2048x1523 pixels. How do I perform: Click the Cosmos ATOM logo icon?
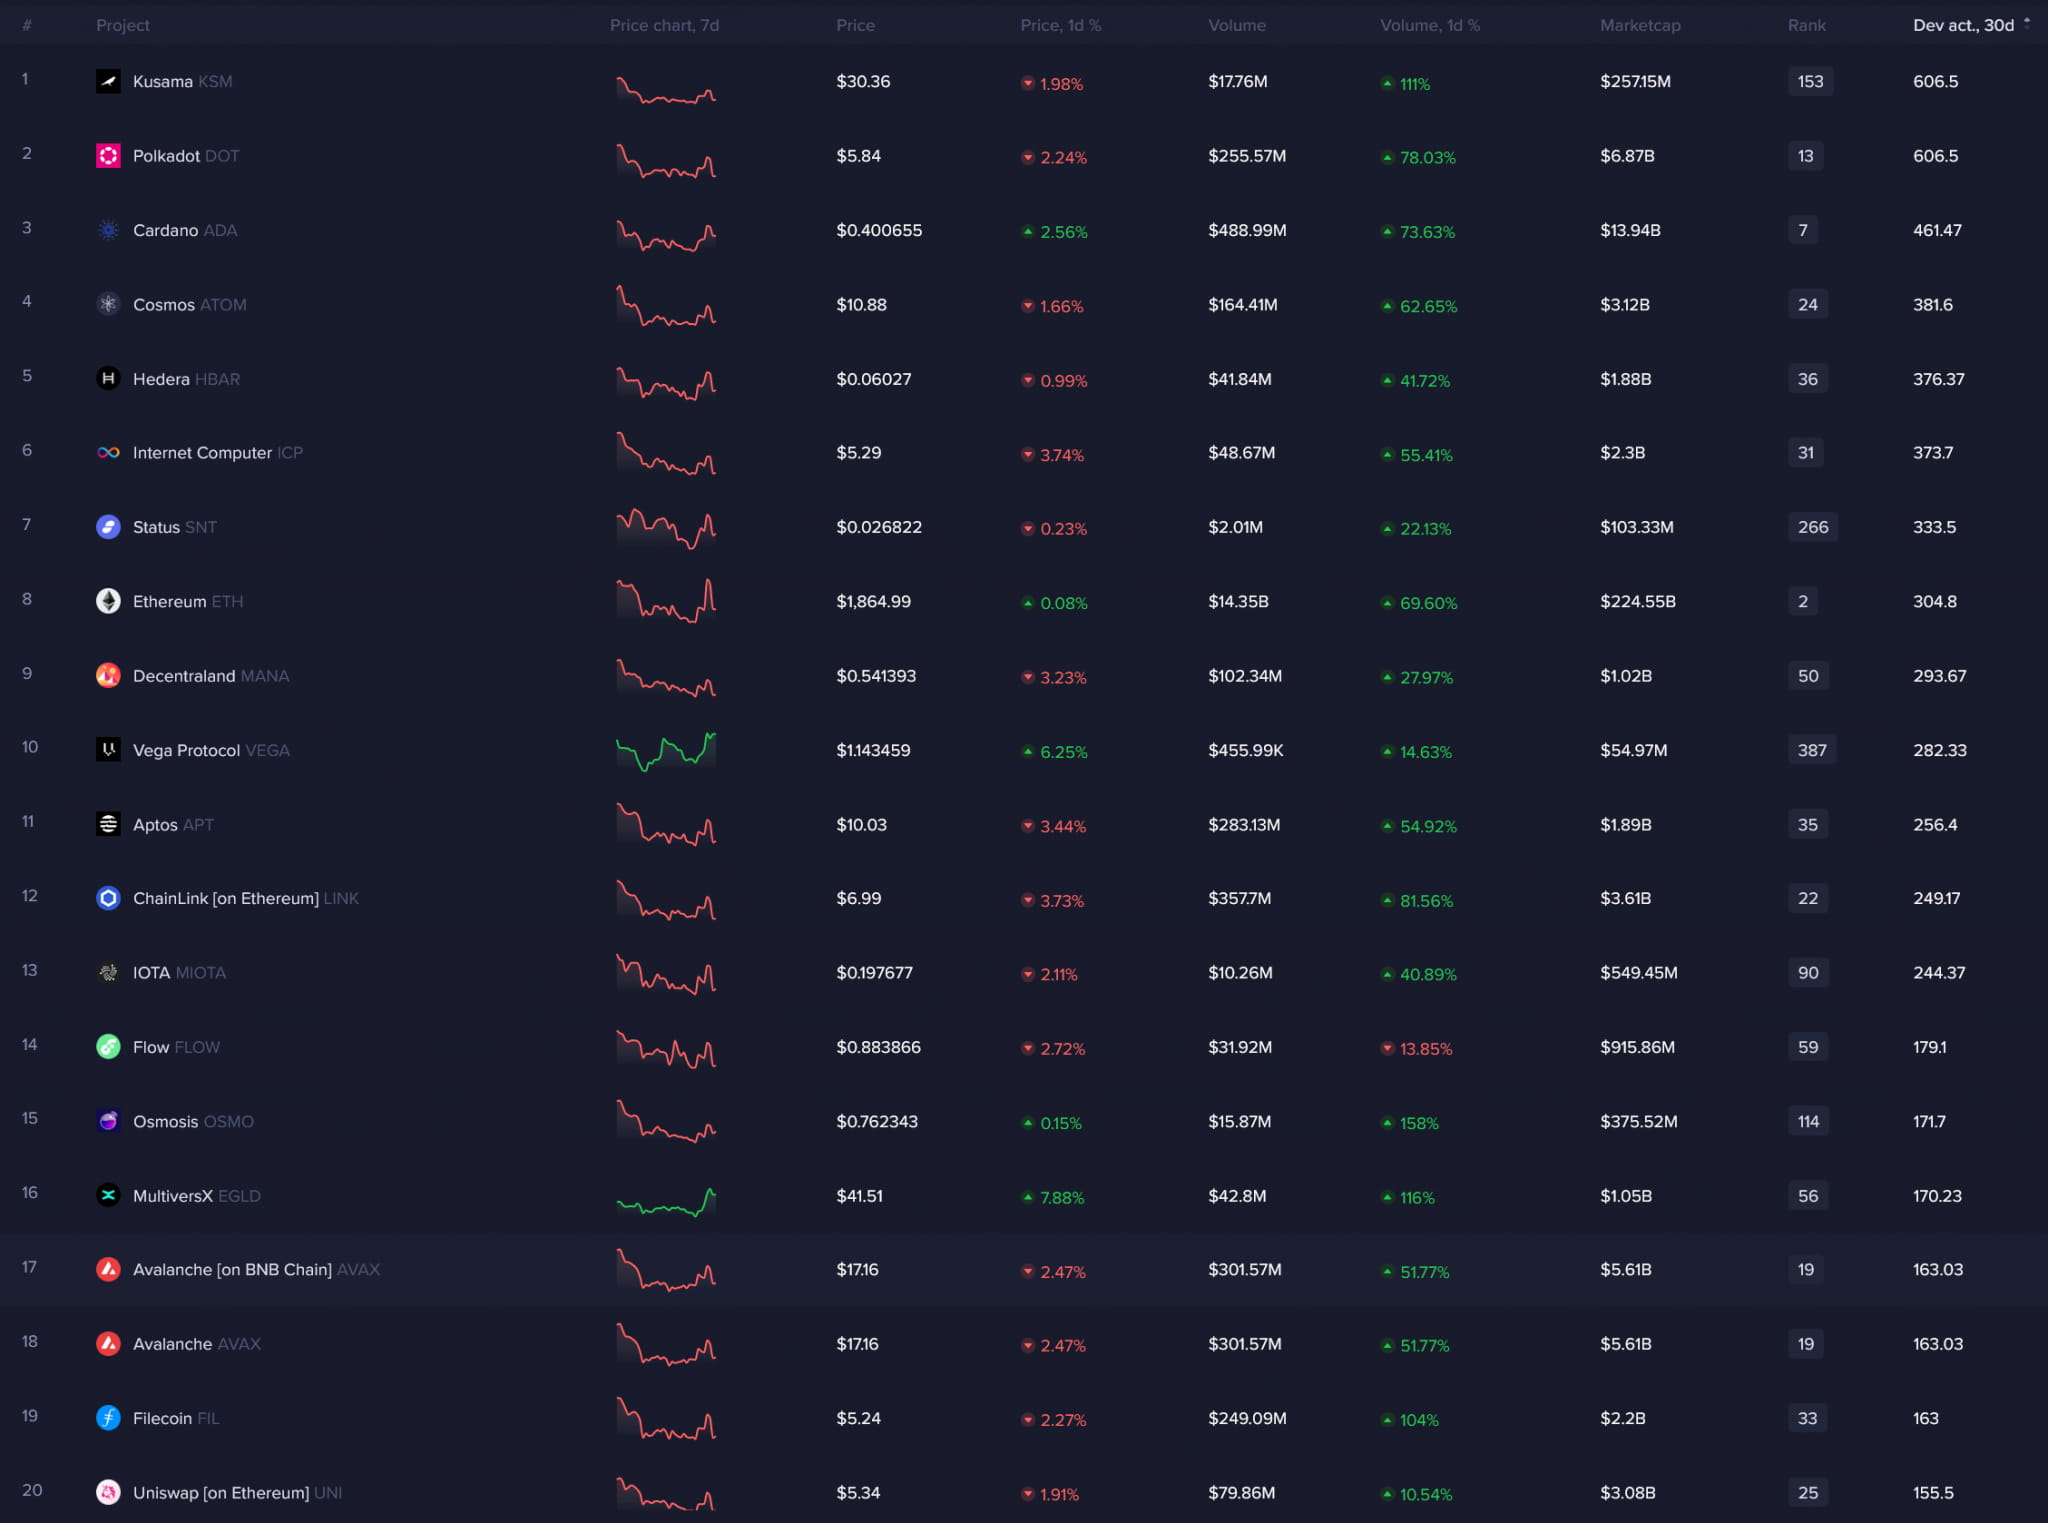click(x=109, y=304)
